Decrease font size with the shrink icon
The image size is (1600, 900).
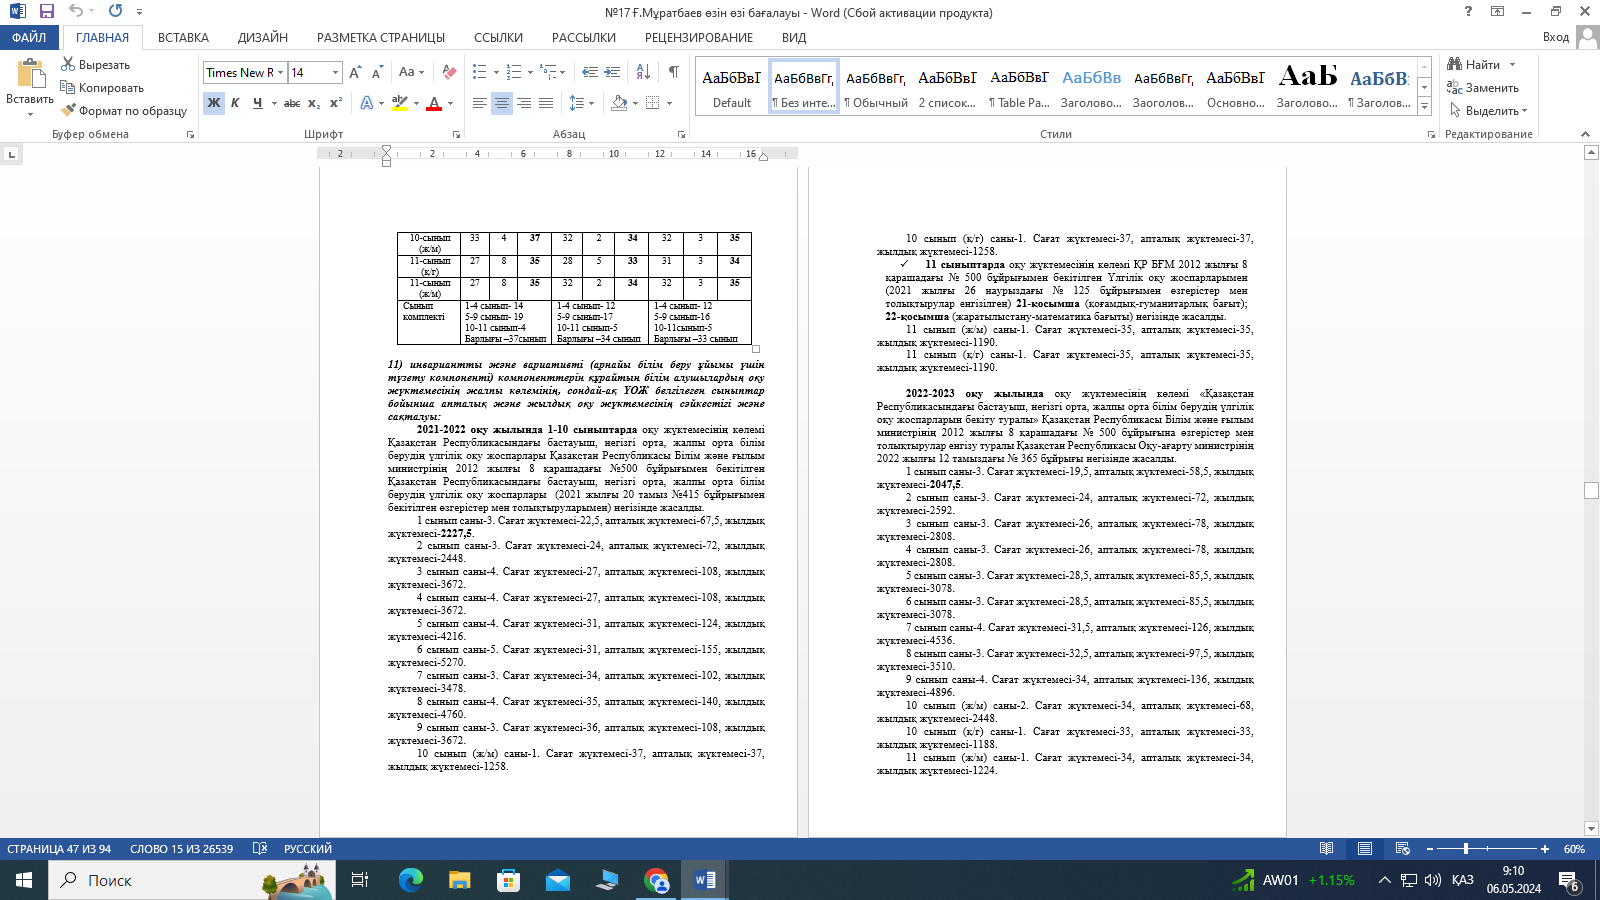point(377,72)
